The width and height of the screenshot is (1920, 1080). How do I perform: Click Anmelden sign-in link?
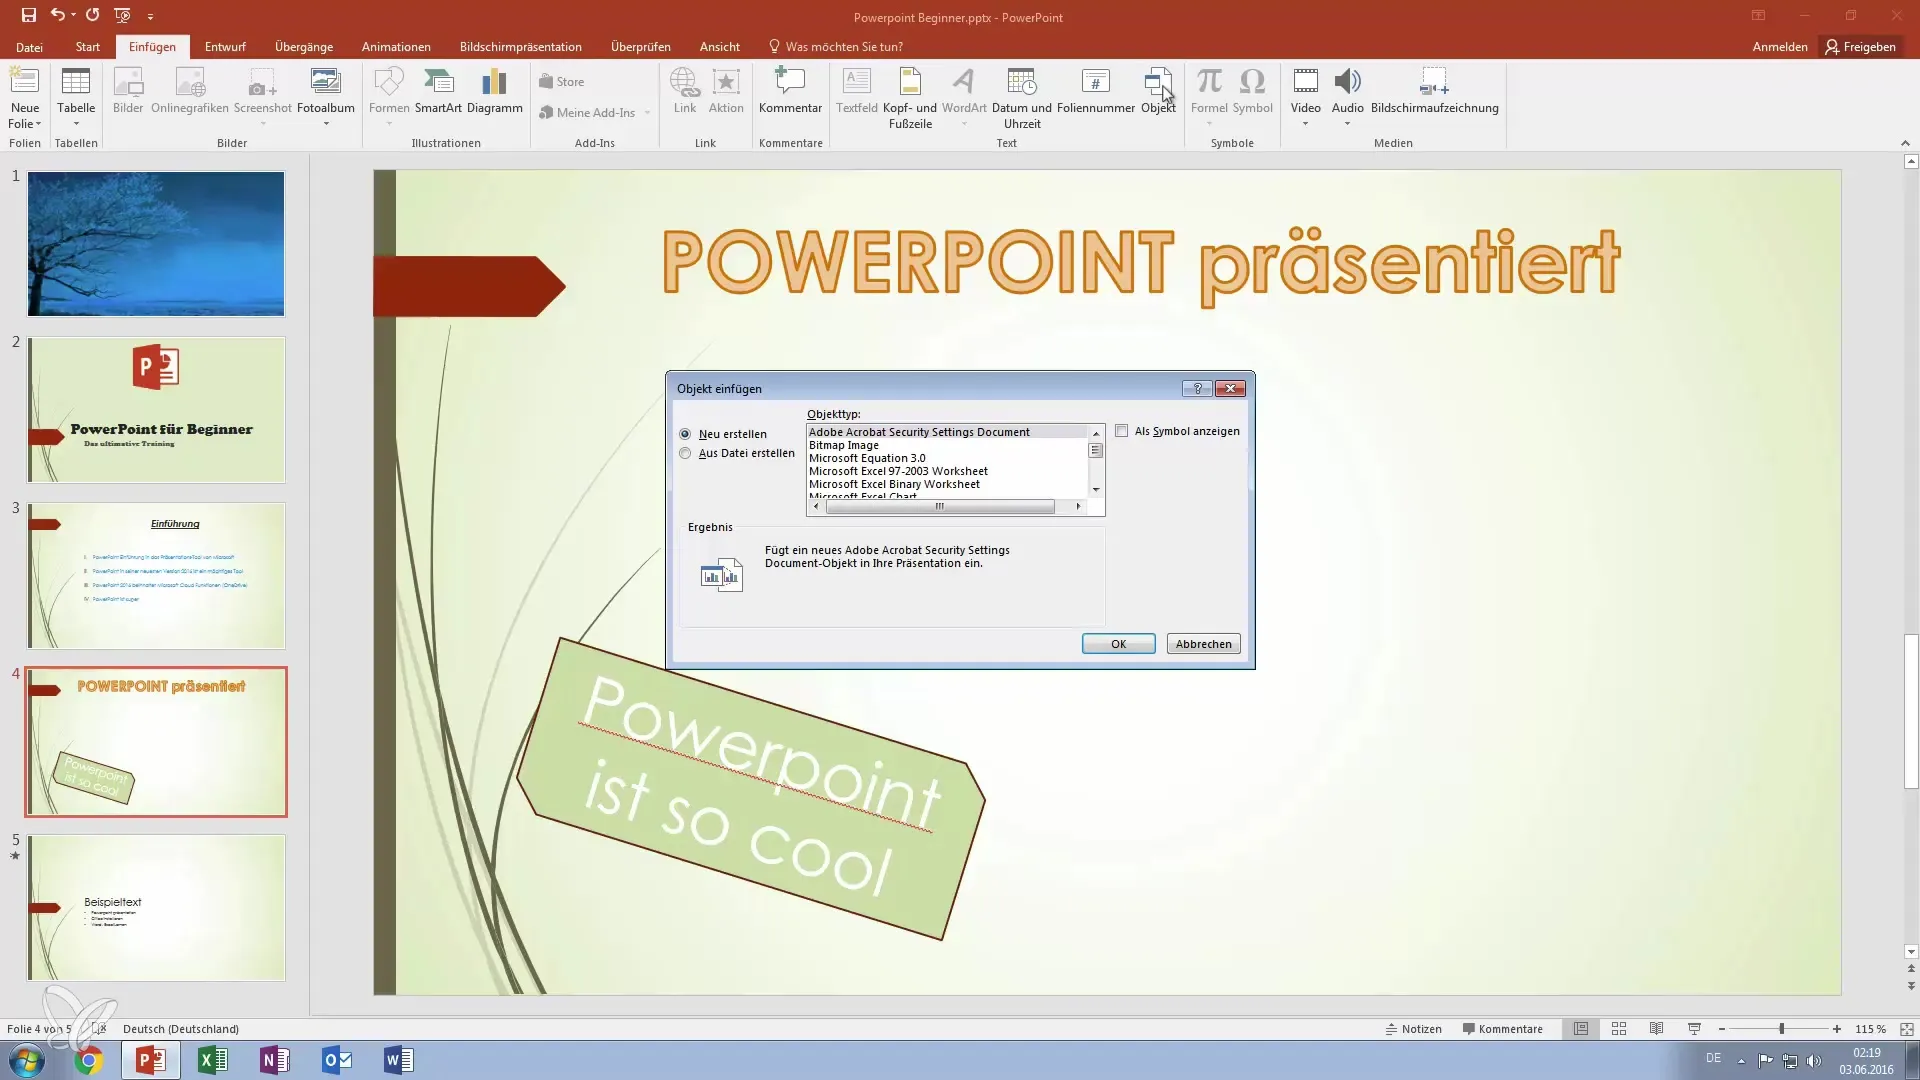coord(1779,47)
